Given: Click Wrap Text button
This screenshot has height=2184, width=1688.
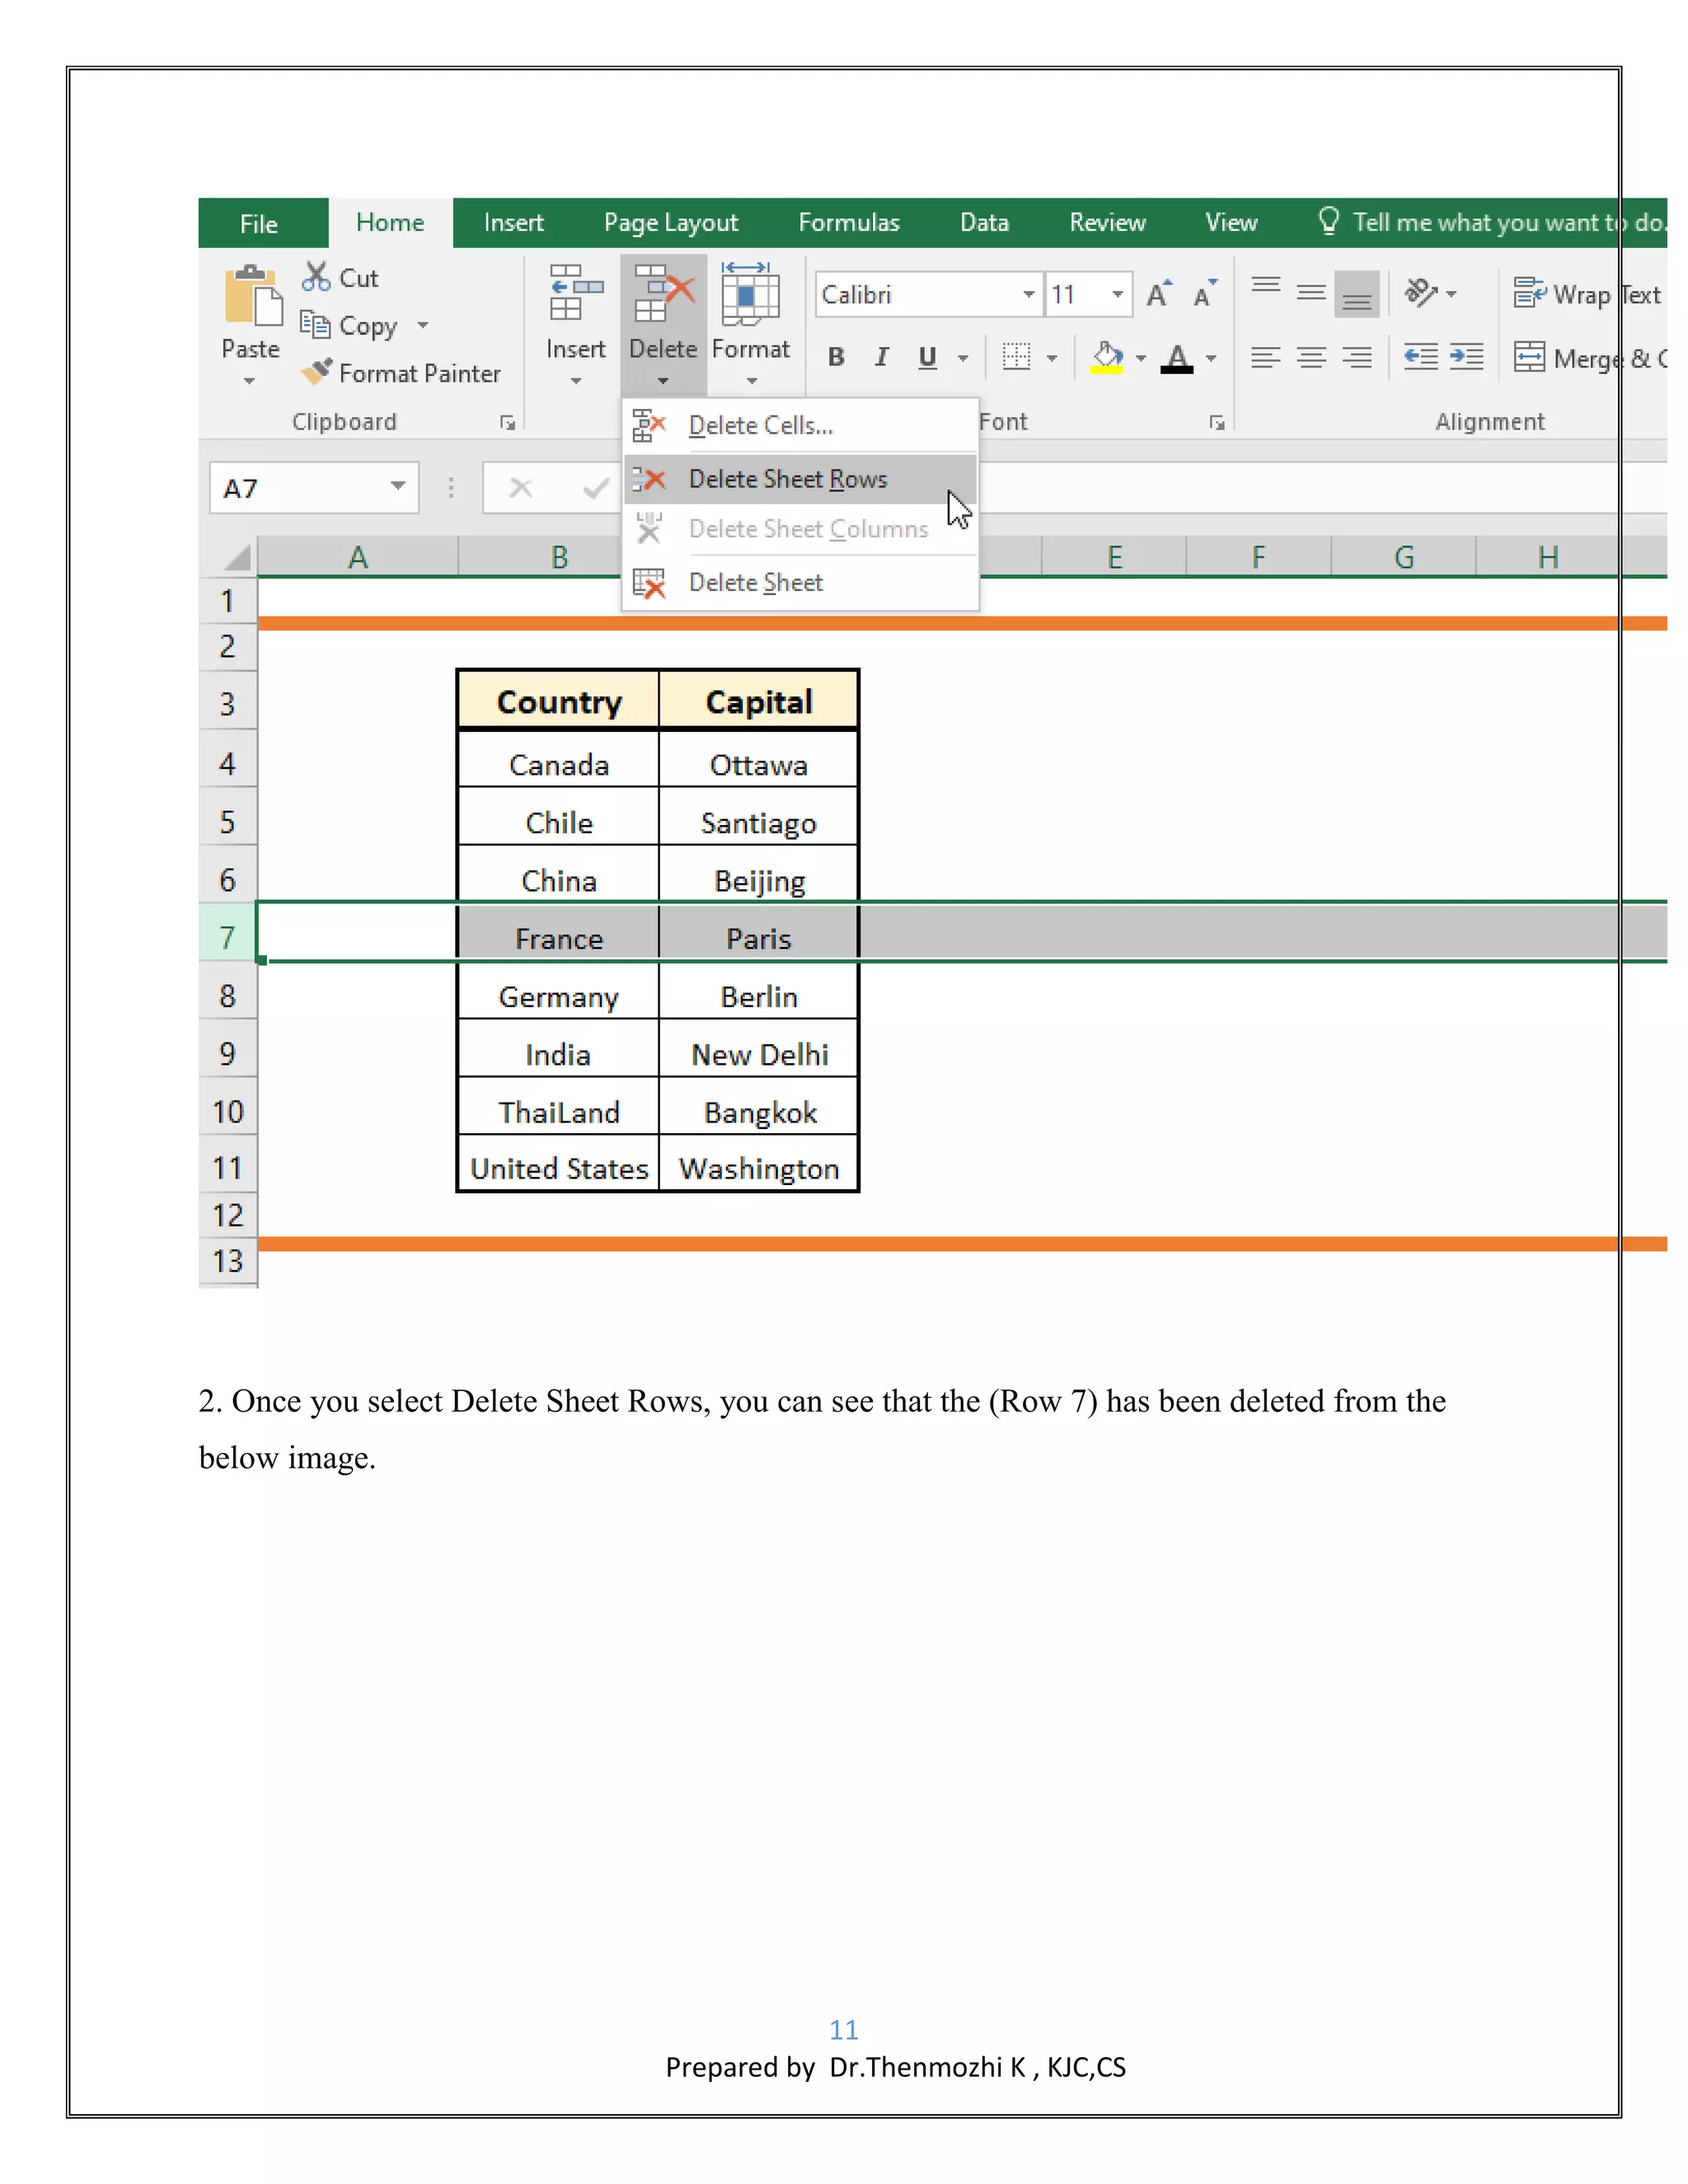Looking at the screenshot, I should 1587,294.
